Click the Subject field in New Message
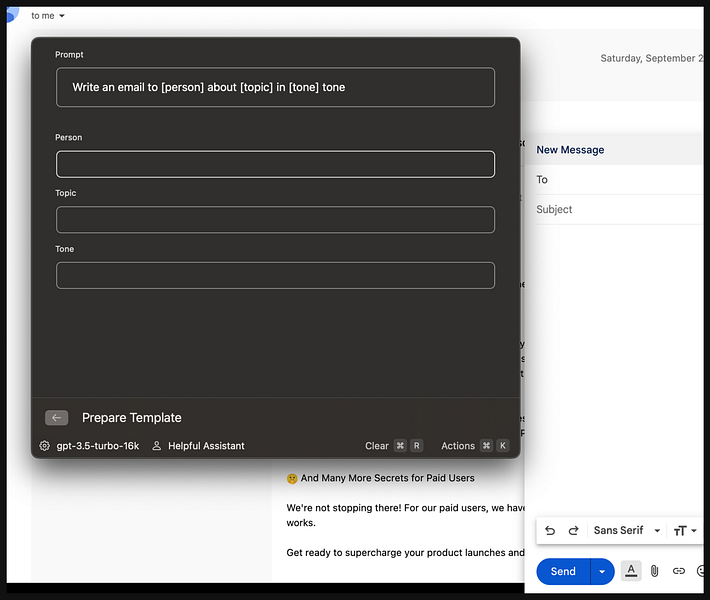The height and width of the screenshot is (600, 710). coord(618,210)
